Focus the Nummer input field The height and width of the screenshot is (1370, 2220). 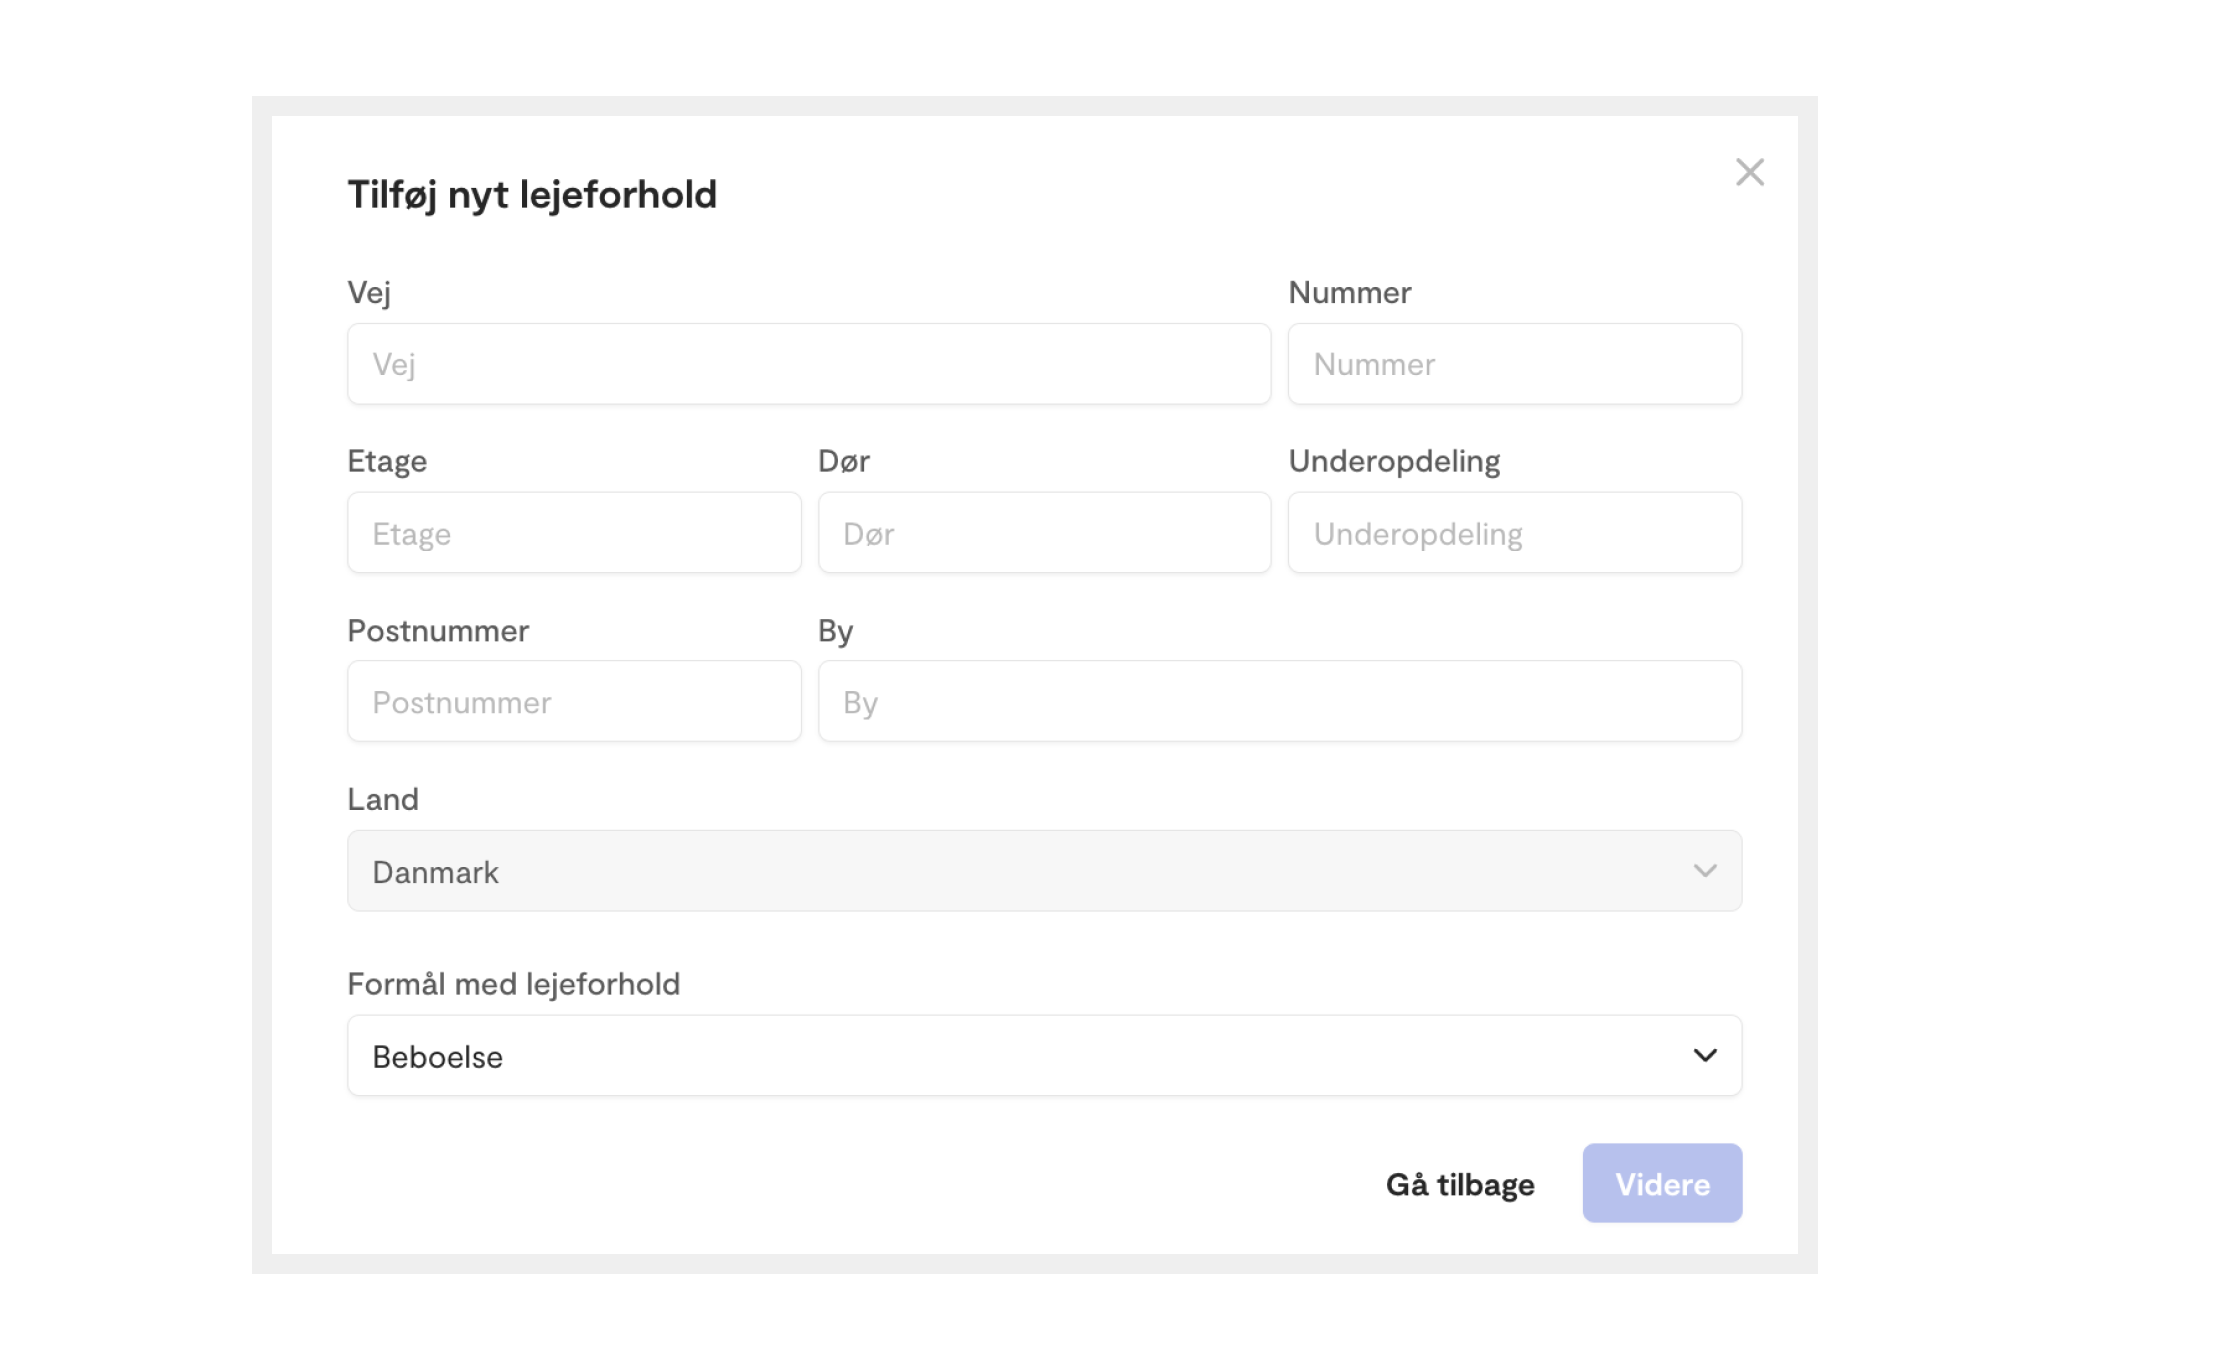click(1515, 364)
